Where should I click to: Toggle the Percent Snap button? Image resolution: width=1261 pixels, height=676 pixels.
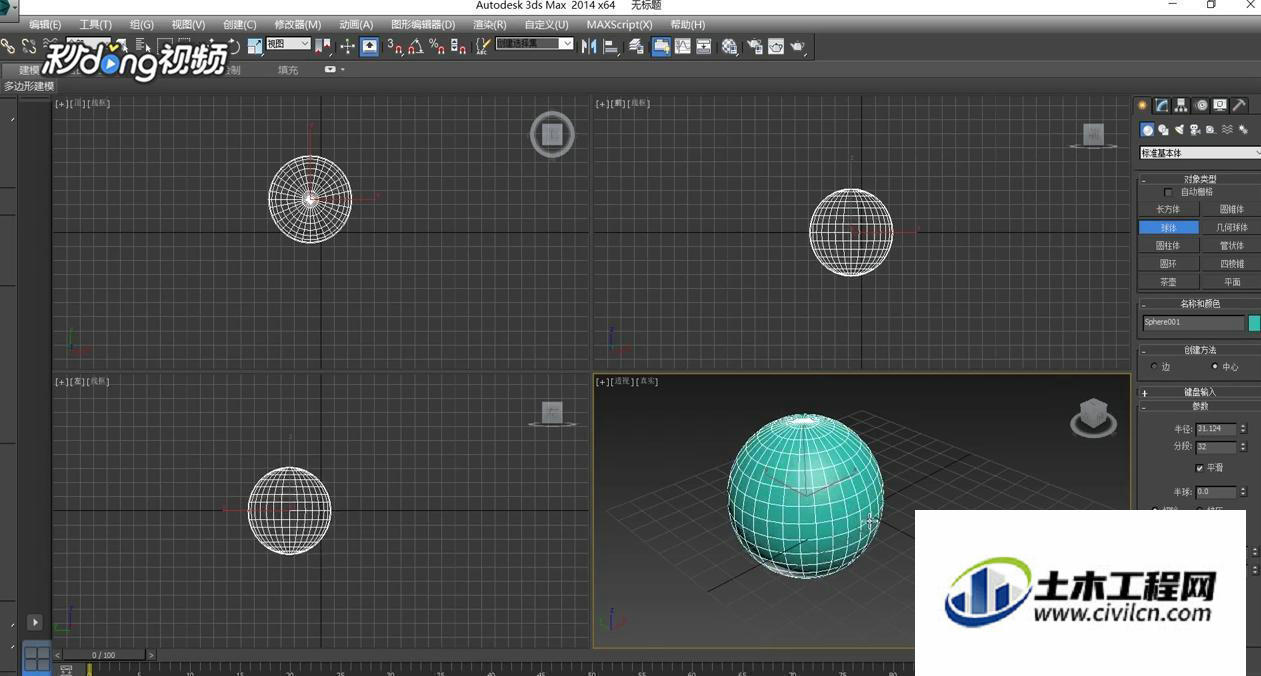(438, 46)
